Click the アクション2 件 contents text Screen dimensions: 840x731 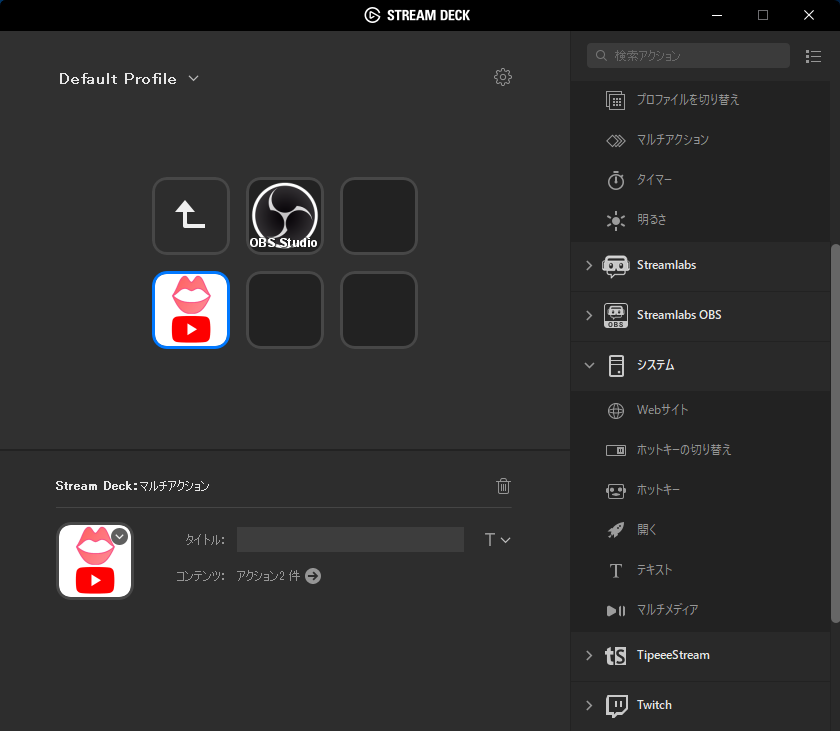click(x=268, y=576)
